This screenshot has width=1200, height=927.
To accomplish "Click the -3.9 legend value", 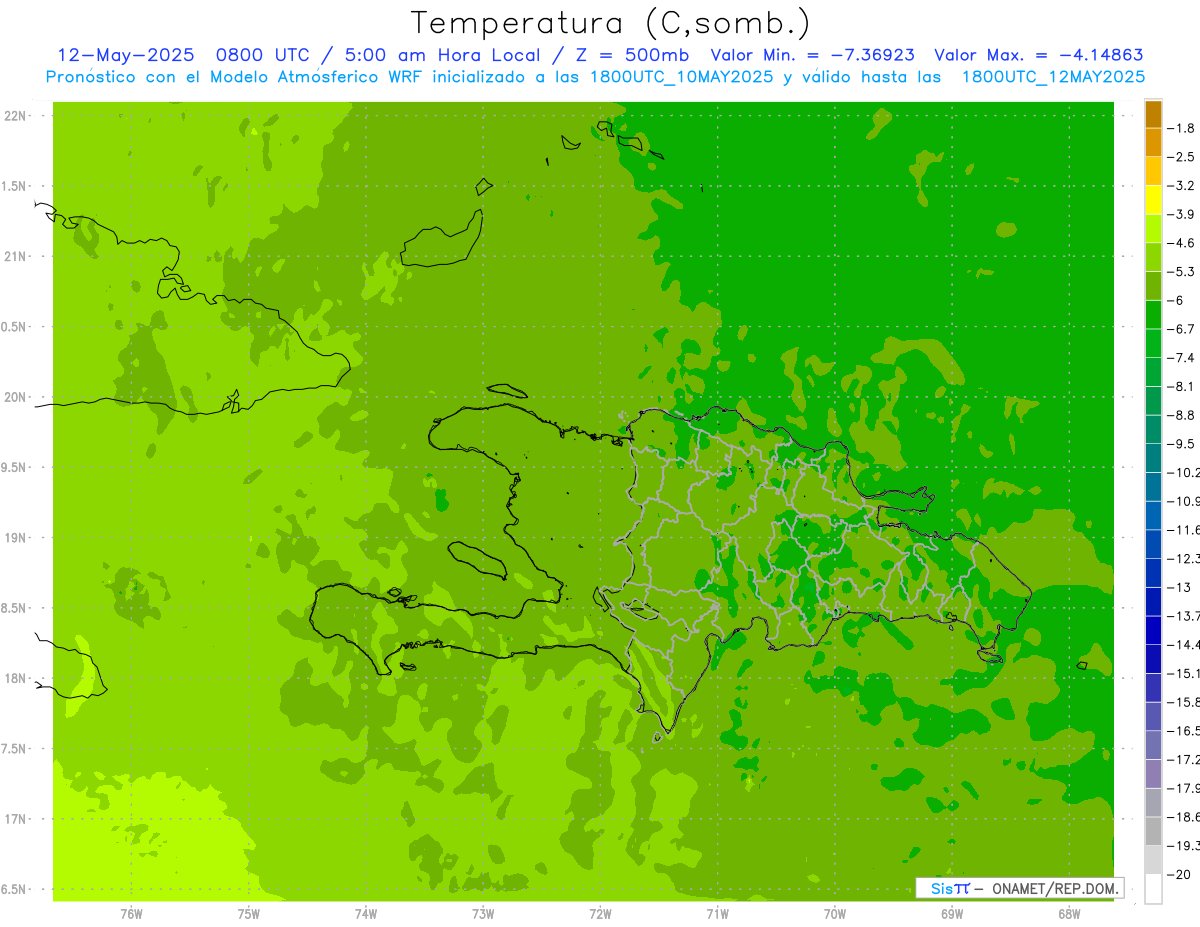I will tap(1183, 214).
